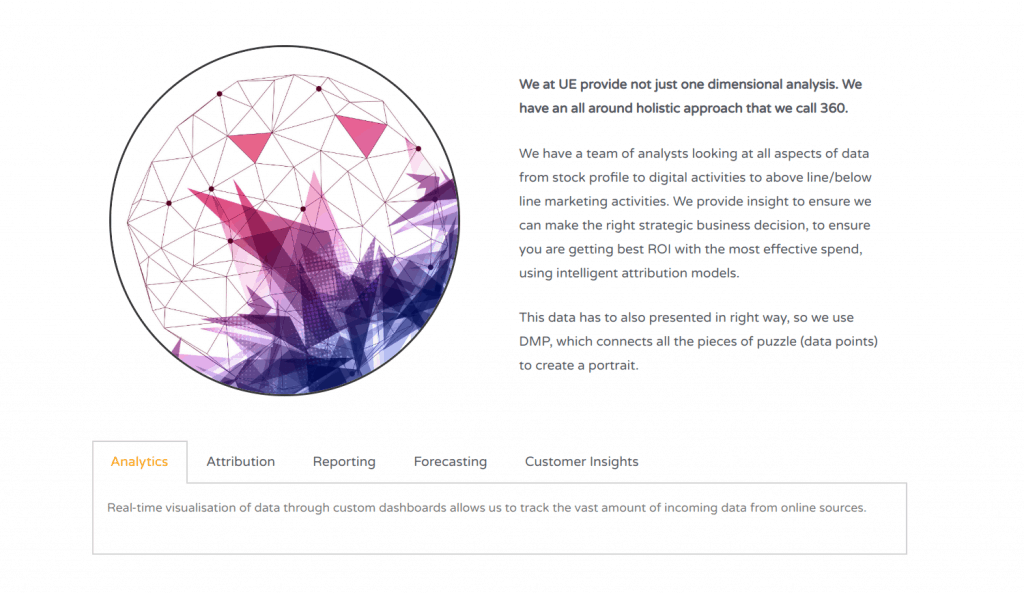View the Customer Insights tab
This screenshot has height=593, width=1024.
click(581, 462)
